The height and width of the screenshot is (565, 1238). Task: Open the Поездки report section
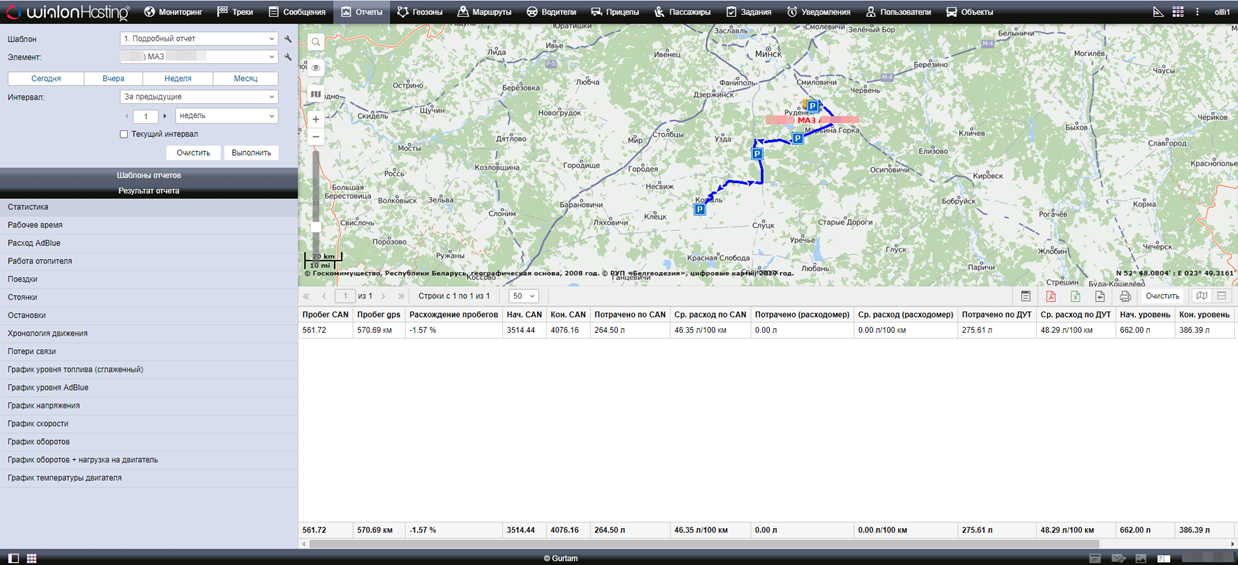click(23, 279)
